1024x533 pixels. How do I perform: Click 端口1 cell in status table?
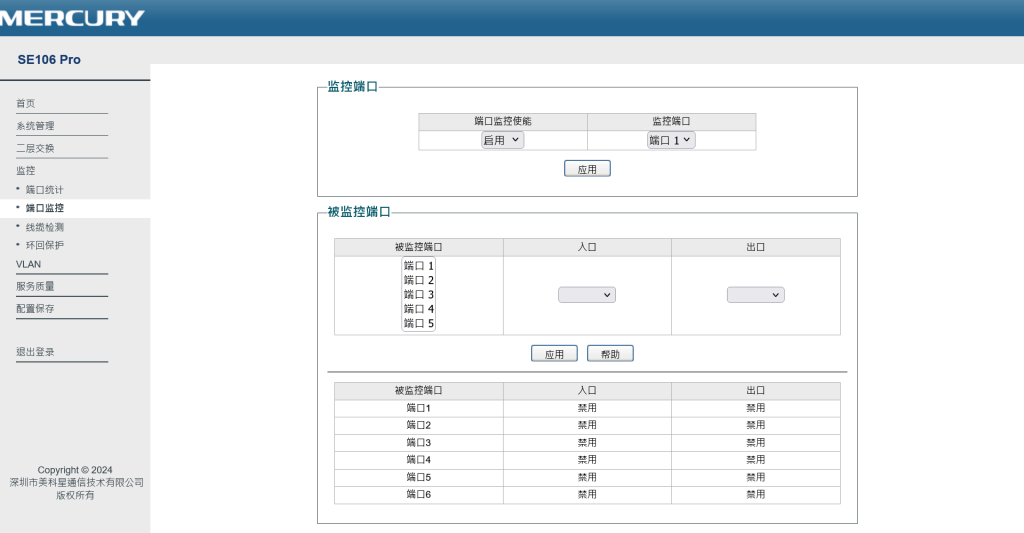419,408
